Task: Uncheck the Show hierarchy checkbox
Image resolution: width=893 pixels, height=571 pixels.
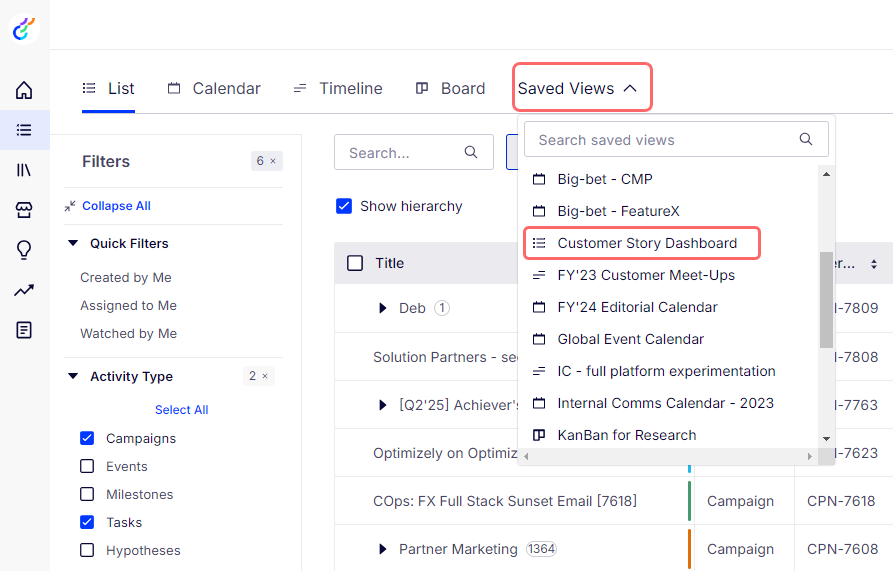Action: (x=344, y=206)
